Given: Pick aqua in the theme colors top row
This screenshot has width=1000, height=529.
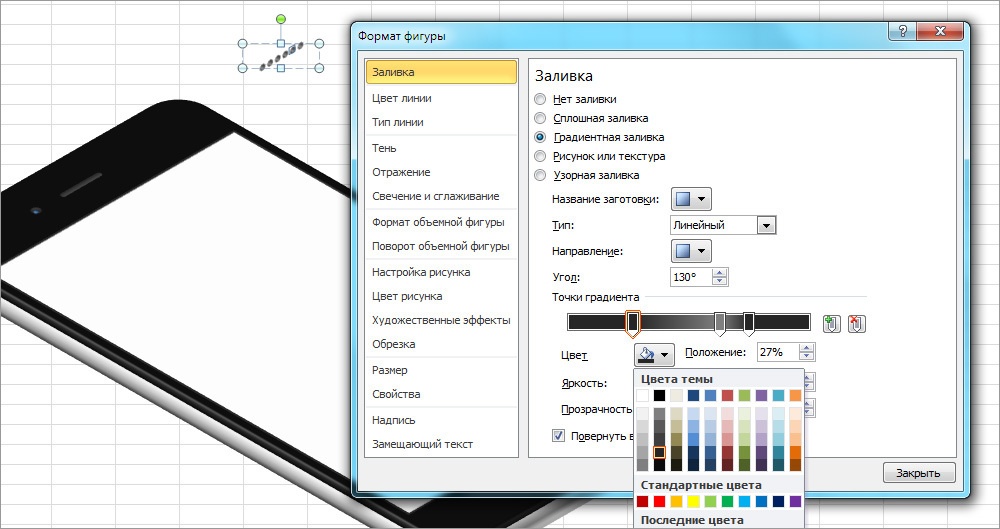Looking at the screenshot, I should (779, 395).
